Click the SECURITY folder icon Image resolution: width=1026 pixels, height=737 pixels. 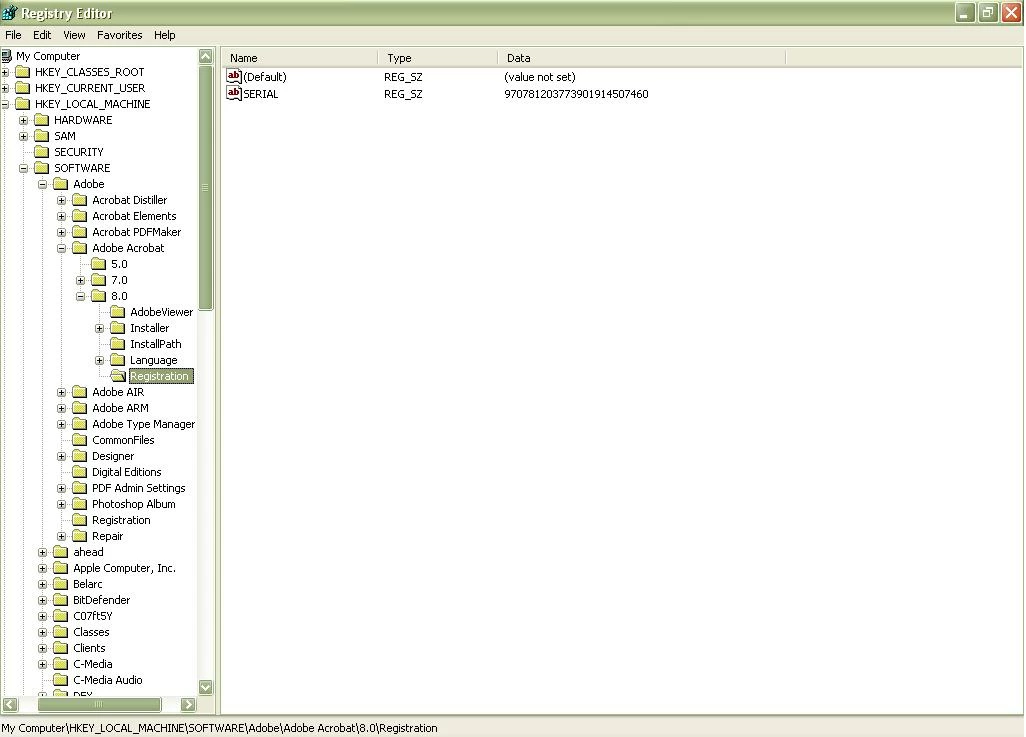point(42,152)
